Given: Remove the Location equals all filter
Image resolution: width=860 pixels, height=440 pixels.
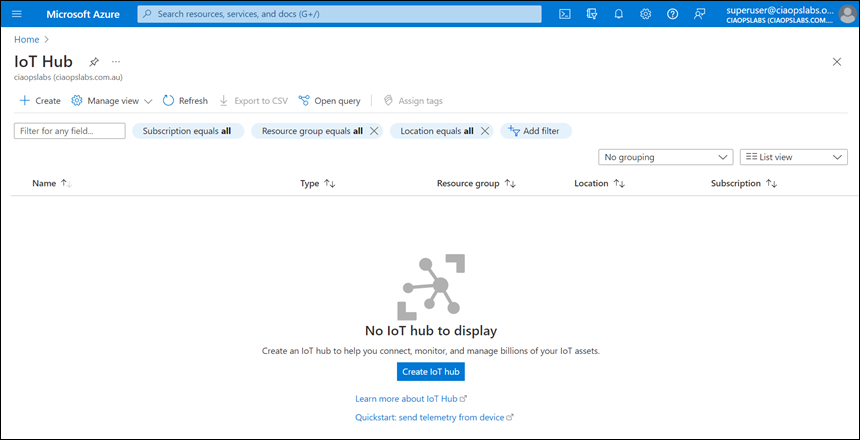Looking at the screenshot, I should click(484, 131).
